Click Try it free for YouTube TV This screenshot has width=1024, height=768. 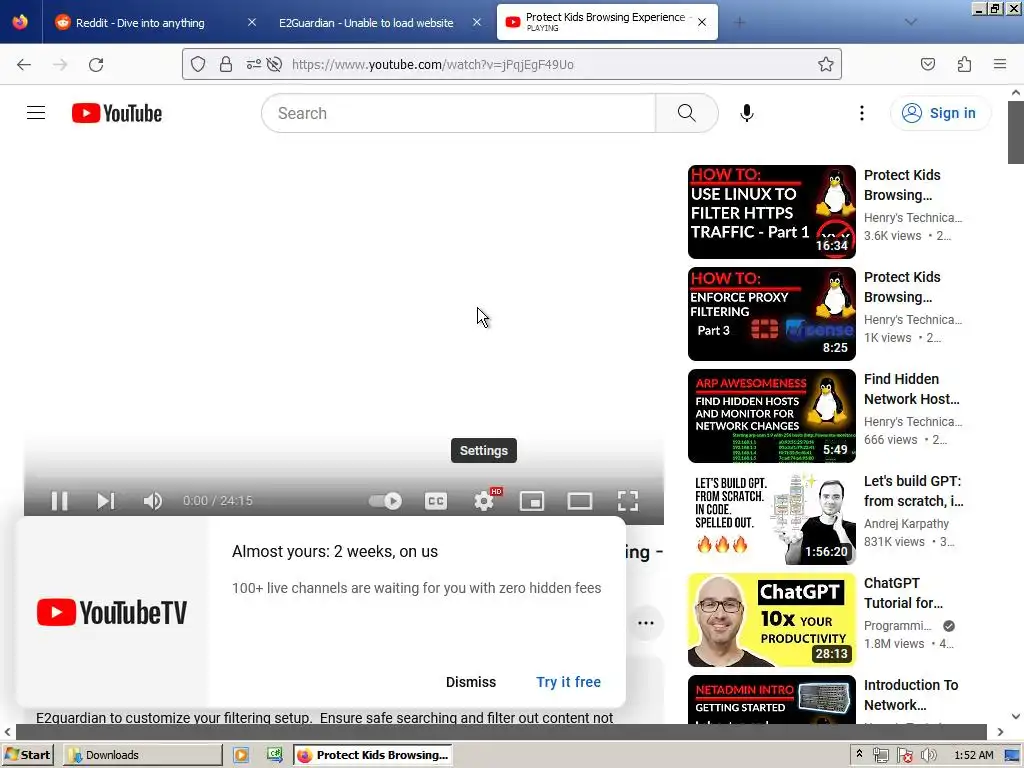point(568,682)
